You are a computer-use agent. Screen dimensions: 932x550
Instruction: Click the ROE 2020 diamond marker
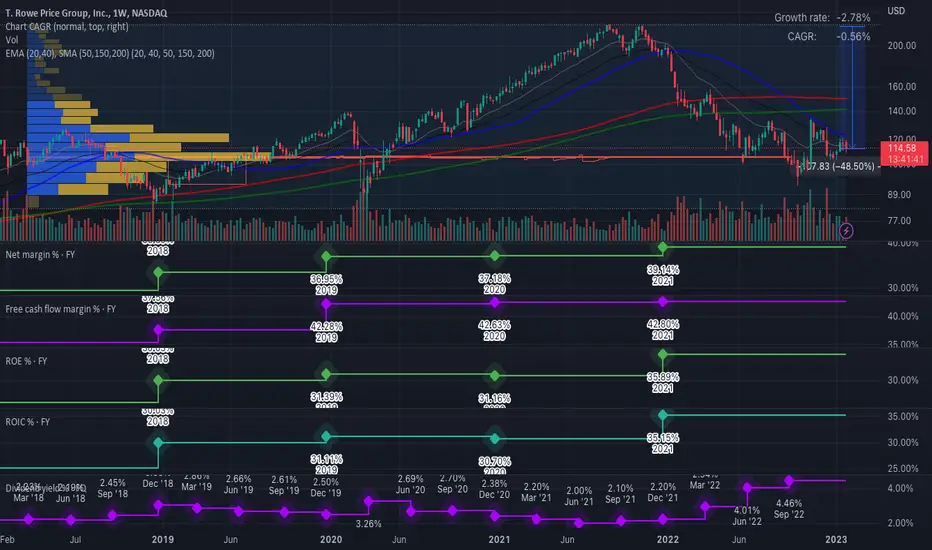coord(495,375)
